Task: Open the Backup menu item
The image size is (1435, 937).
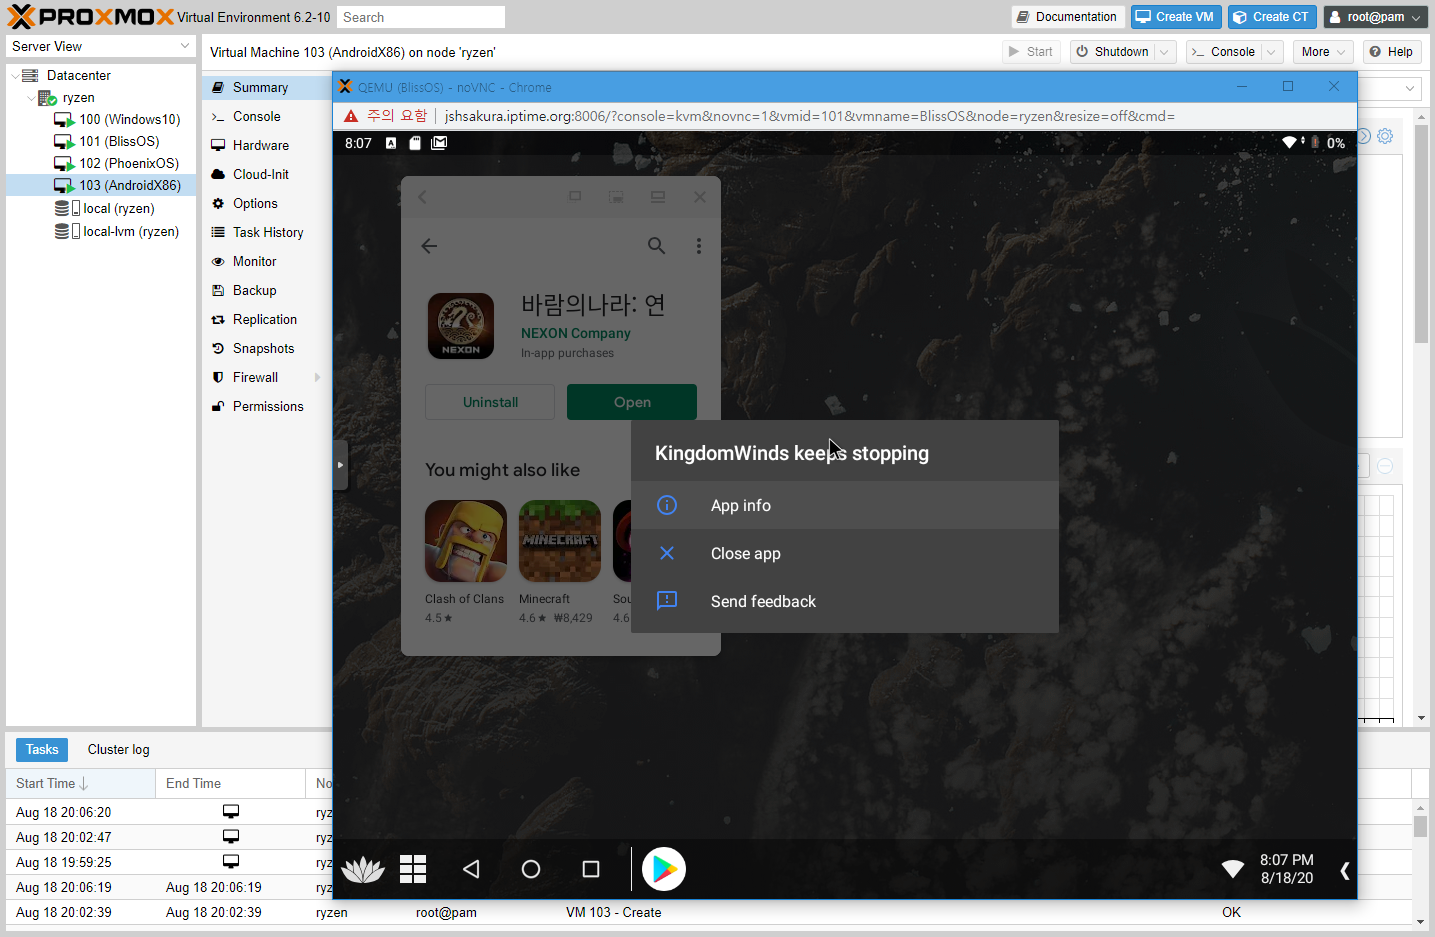Action: click(x=267, y=290)
